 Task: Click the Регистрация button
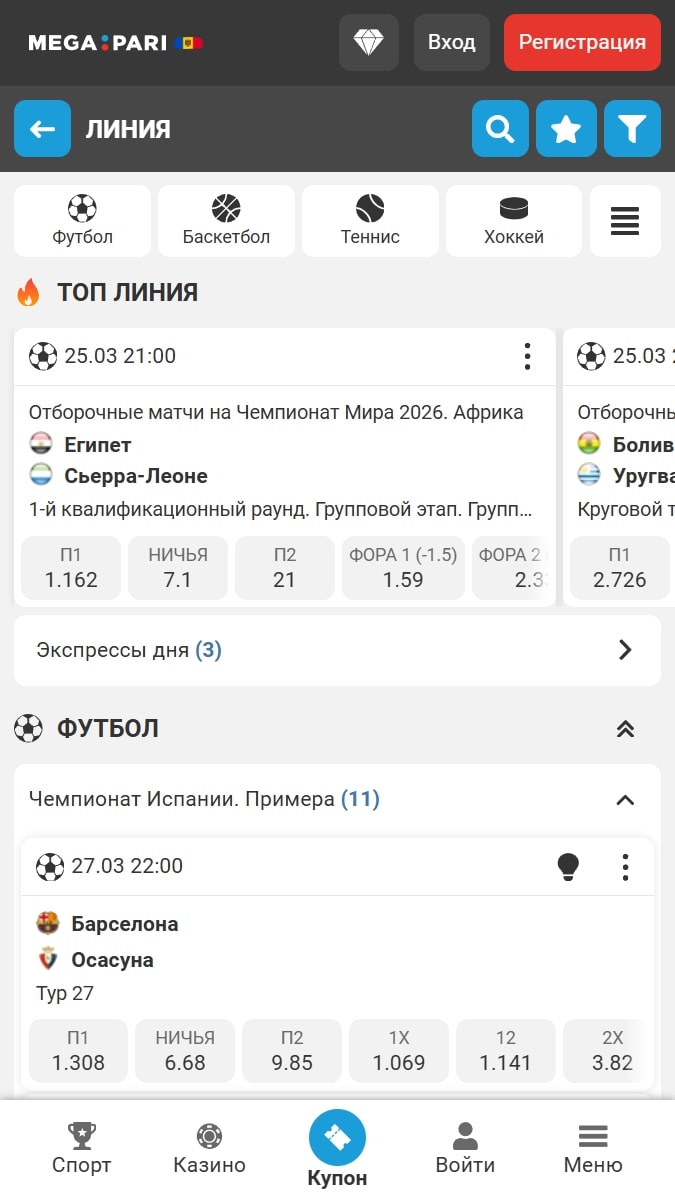click(582, 42)
